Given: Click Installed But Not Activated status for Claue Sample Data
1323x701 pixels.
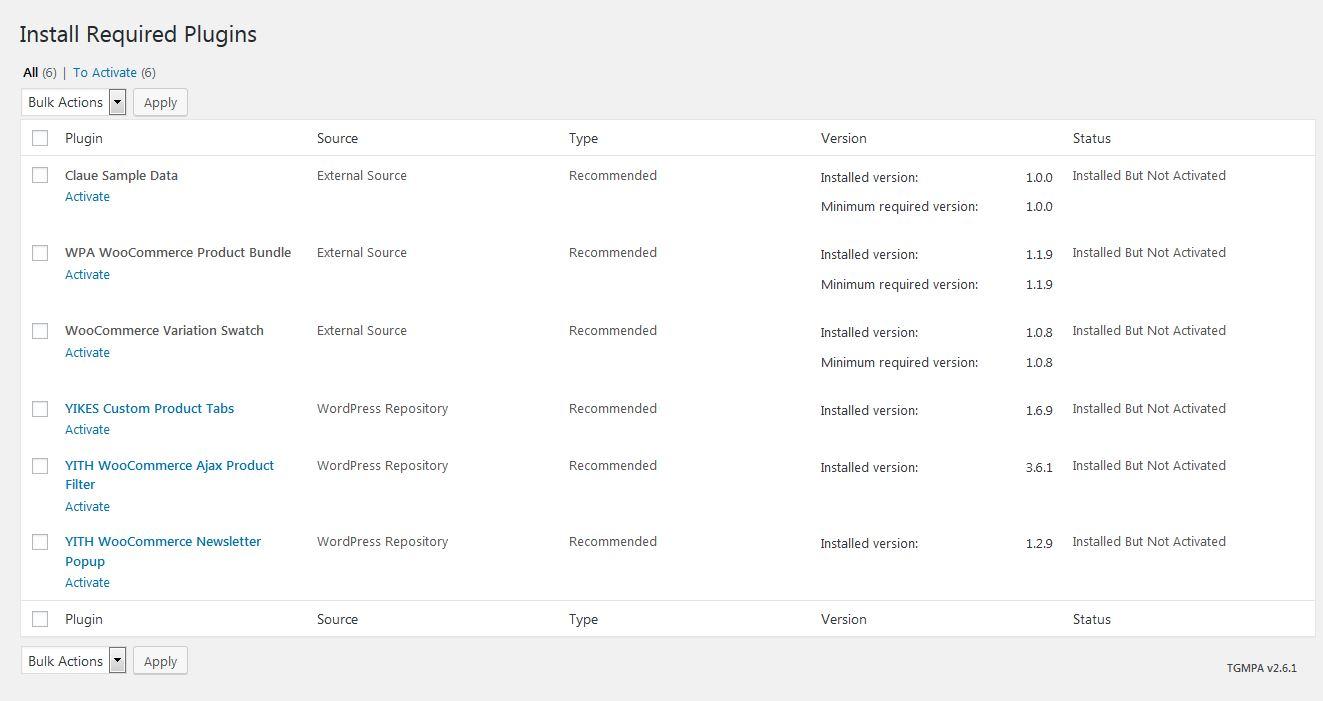Looking at the screenshot, I should click(x=1149, y=175).
